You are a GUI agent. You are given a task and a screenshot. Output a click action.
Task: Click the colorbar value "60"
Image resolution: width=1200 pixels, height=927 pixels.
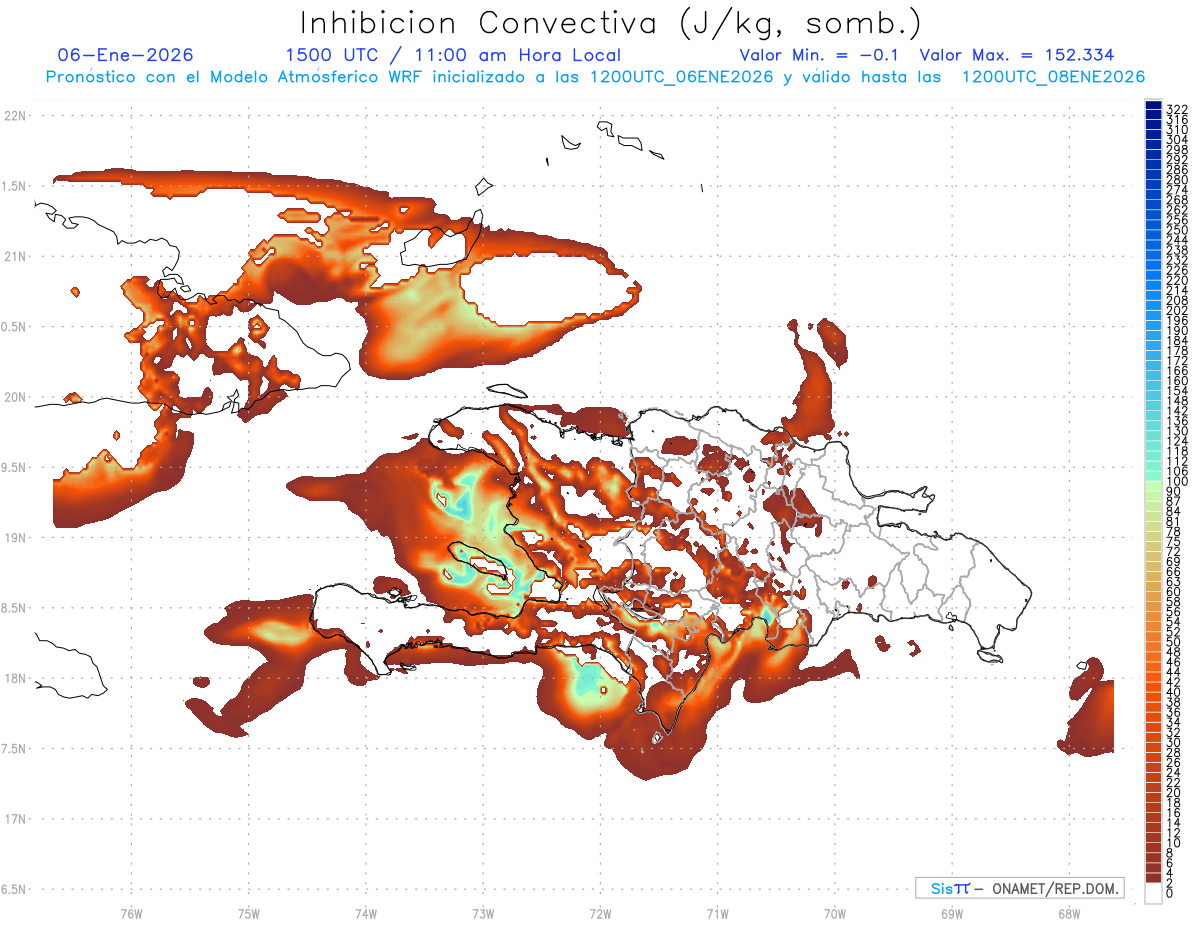[1174, 592]
